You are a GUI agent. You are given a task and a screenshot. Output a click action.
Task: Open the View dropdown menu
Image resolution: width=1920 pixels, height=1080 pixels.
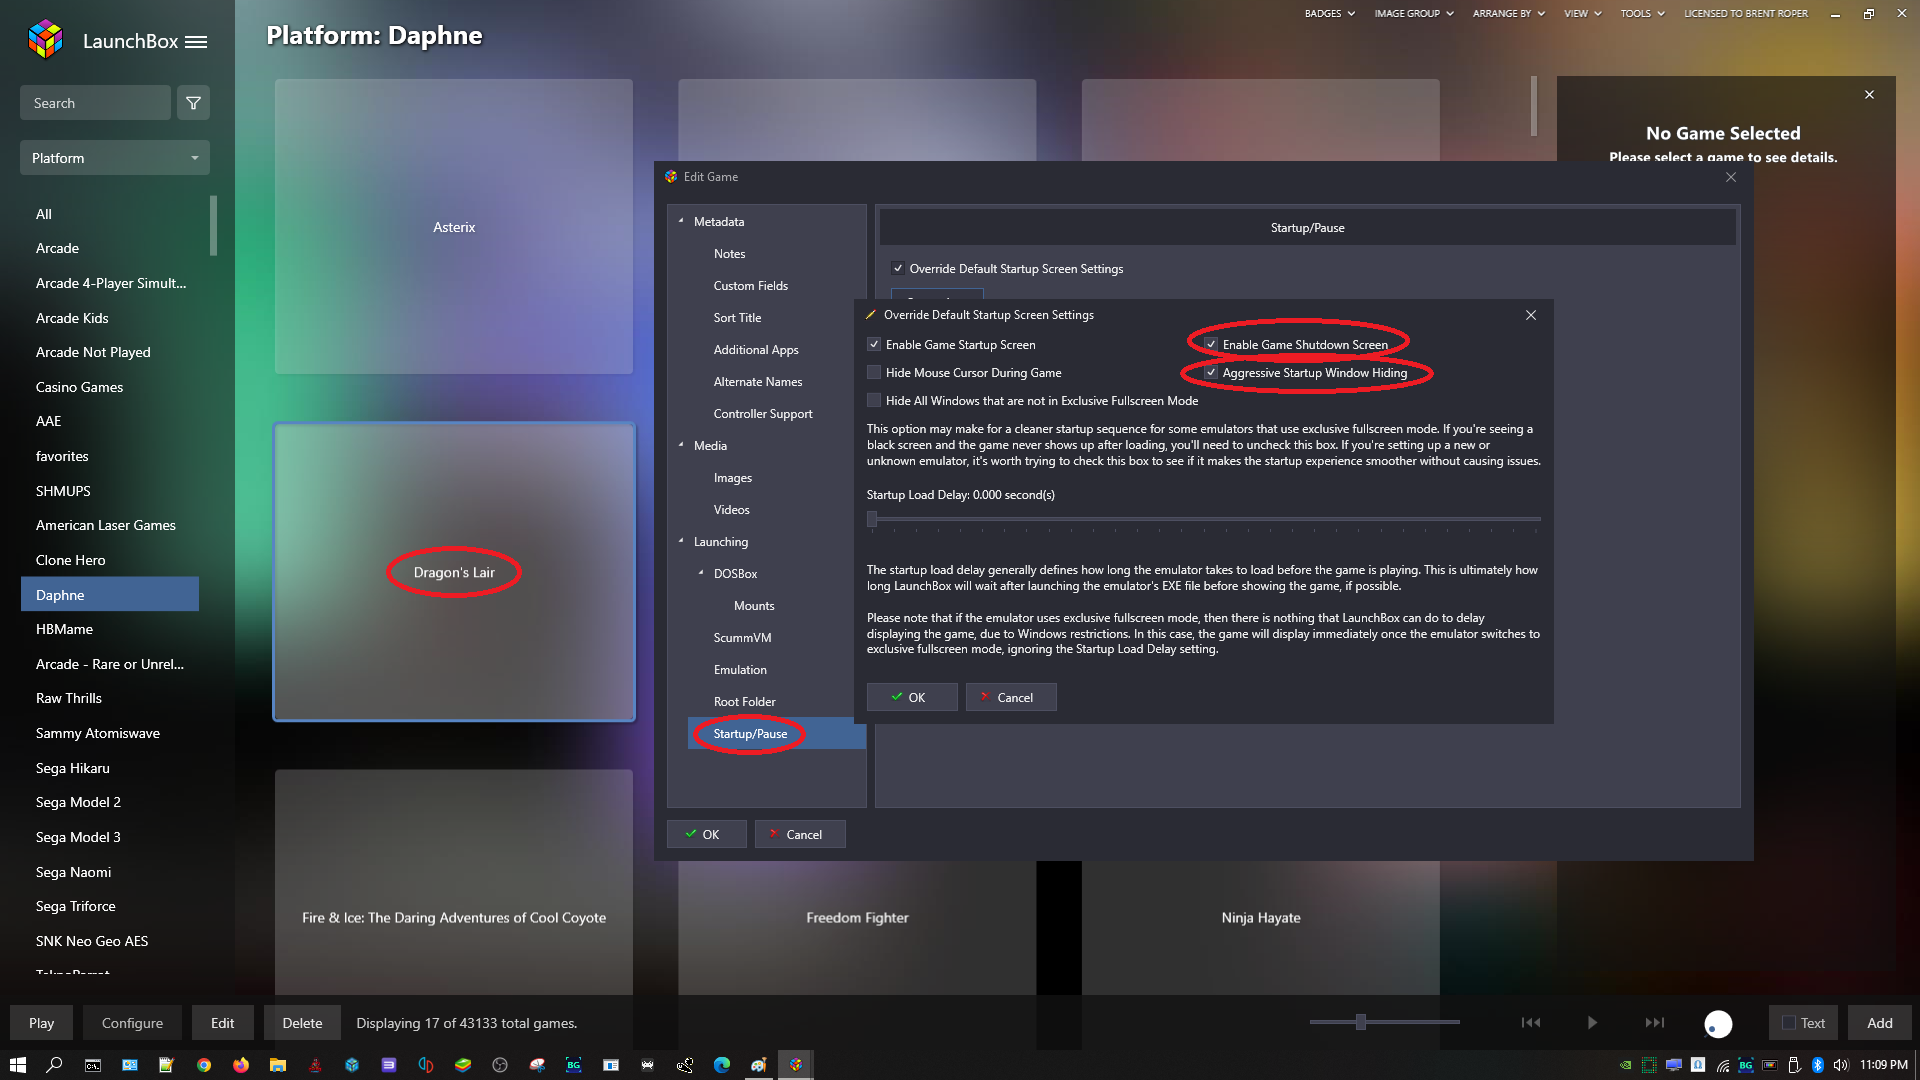(x=1583, y=14)
